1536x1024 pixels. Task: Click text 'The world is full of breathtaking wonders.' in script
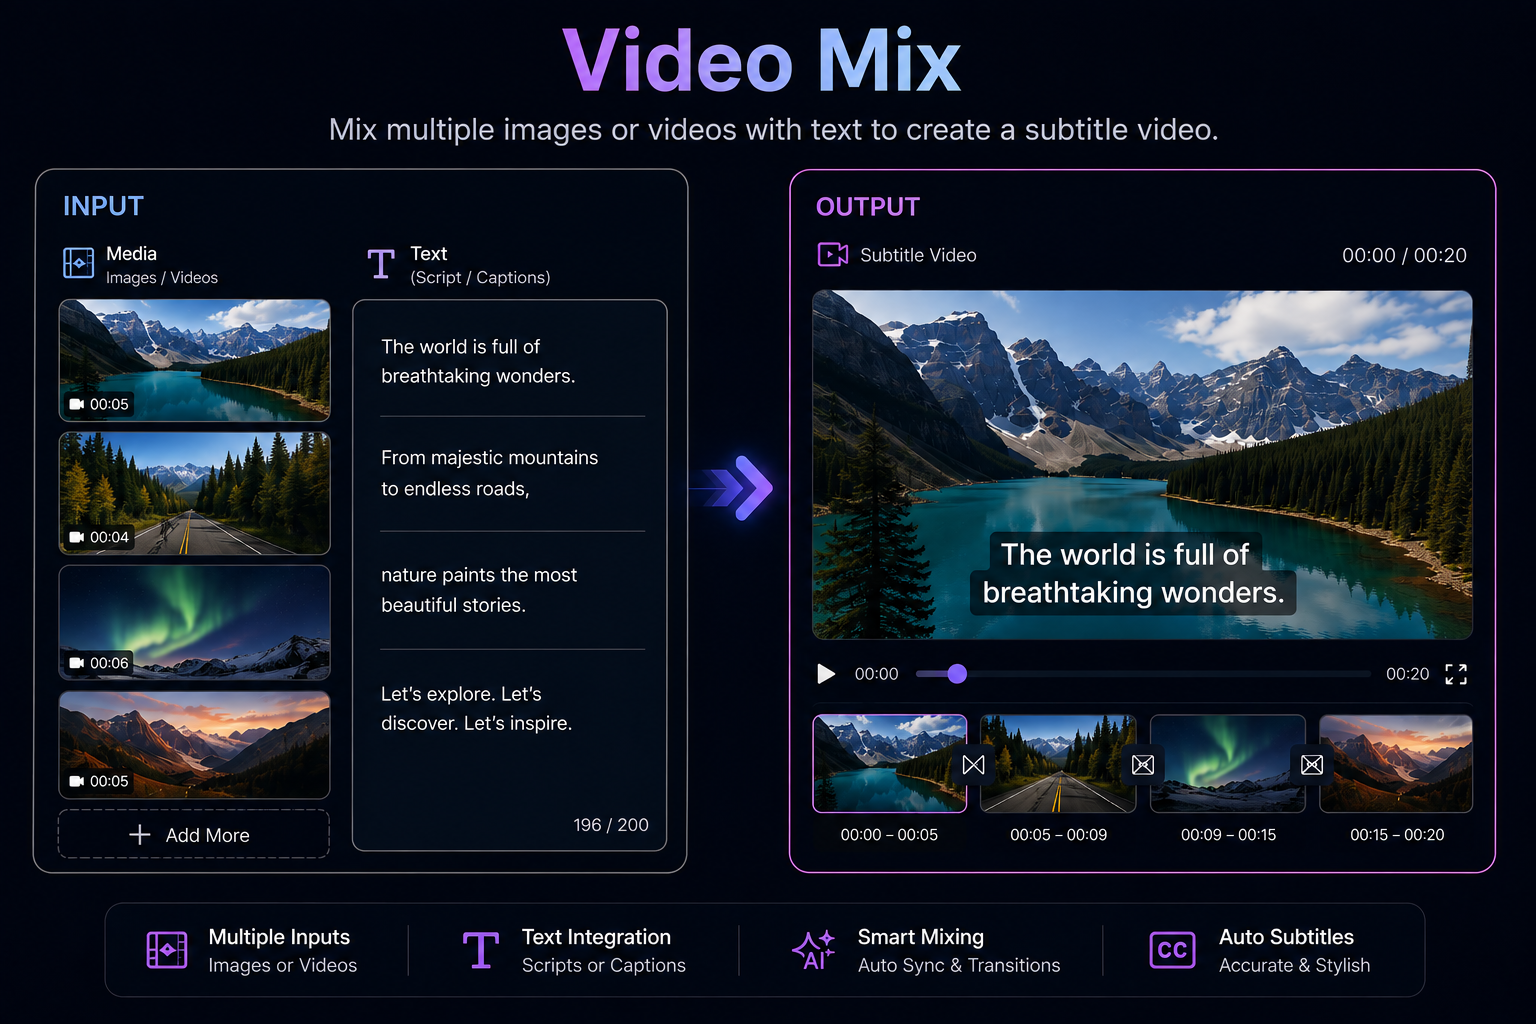tap(478, 361)
